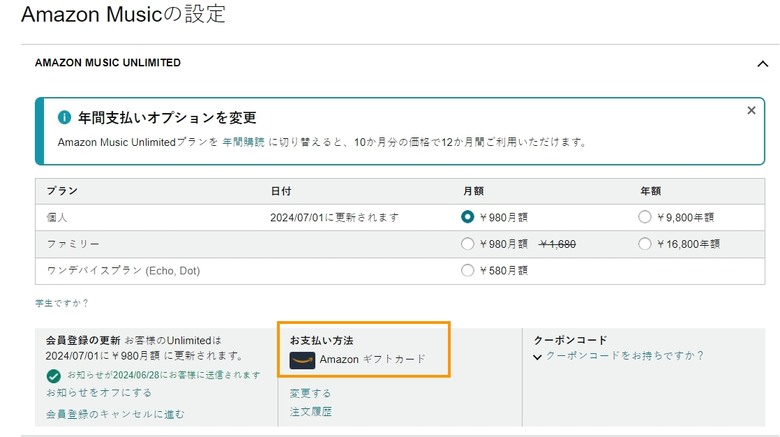Click the Amazon Musicの設定 page title

pyautogui.click(x=123, y=14)
